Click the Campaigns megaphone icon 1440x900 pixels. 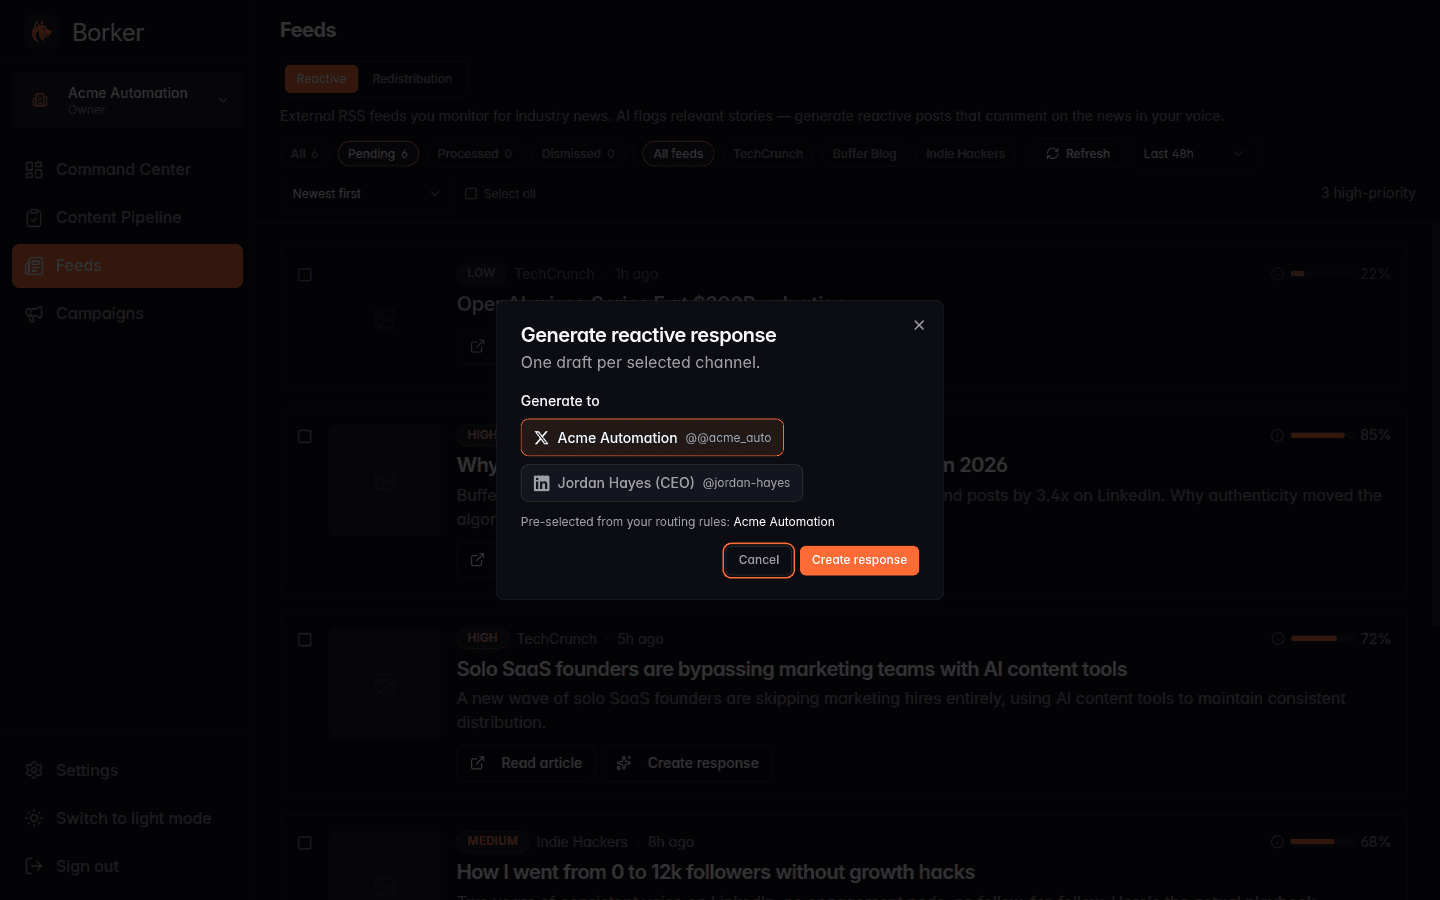pyautogui.click(x=34, y=314)
